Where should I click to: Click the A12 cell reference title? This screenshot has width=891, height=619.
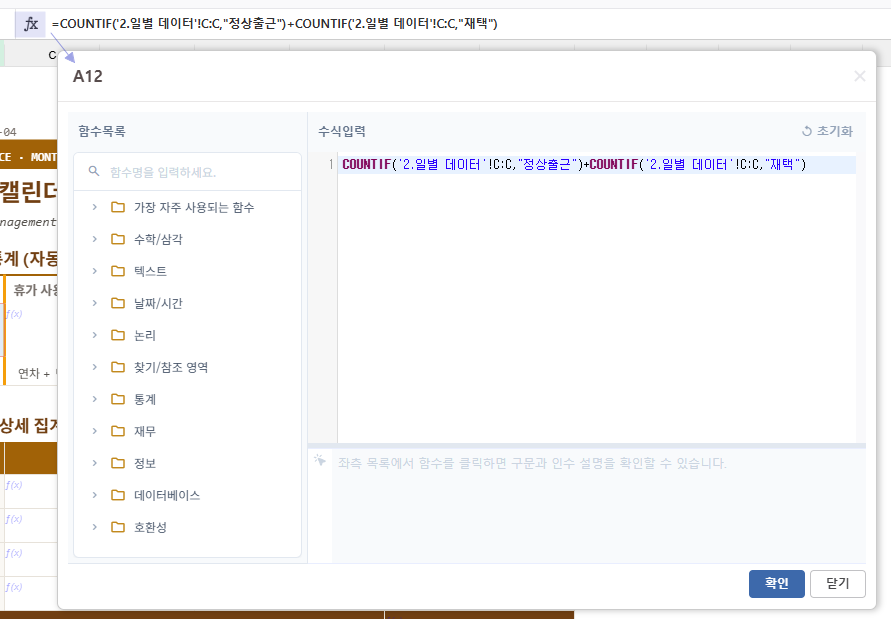[88, 76]
